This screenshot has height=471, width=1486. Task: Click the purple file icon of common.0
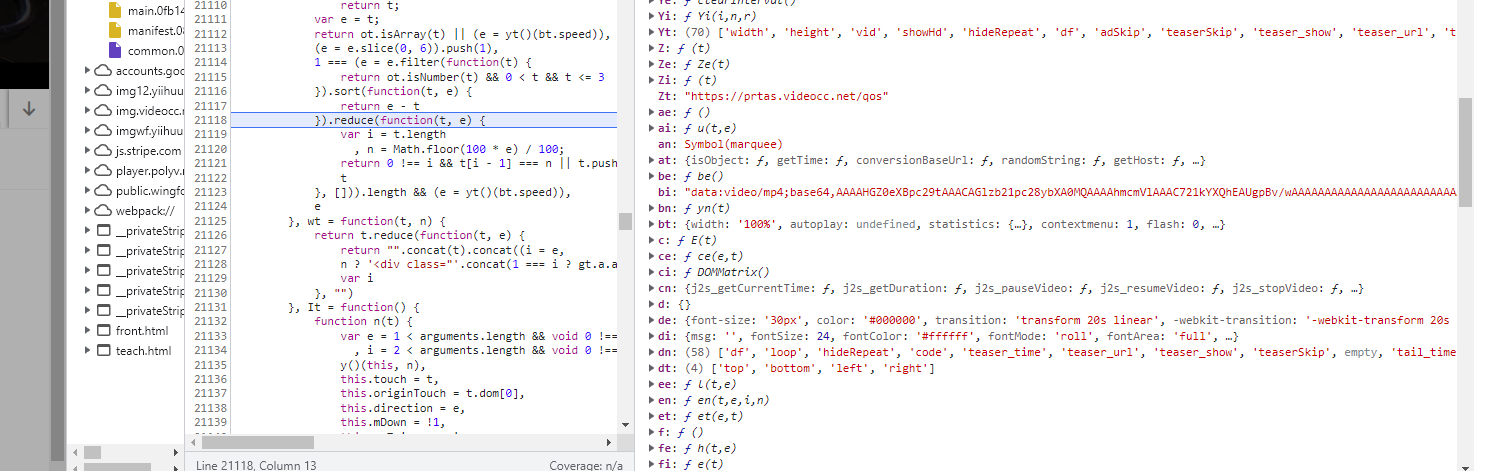115,51
